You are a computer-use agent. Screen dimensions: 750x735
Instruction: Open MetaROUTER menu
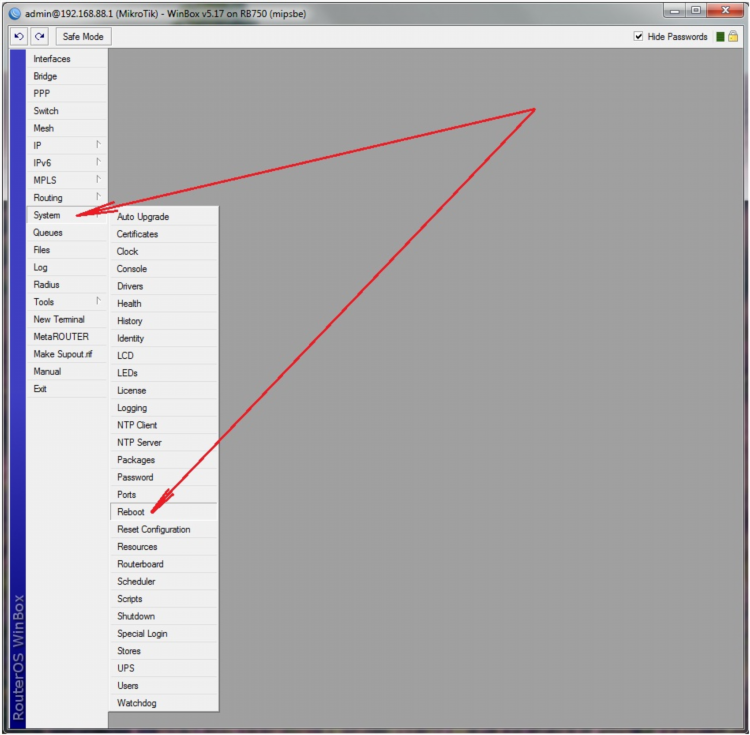[66, 337]
